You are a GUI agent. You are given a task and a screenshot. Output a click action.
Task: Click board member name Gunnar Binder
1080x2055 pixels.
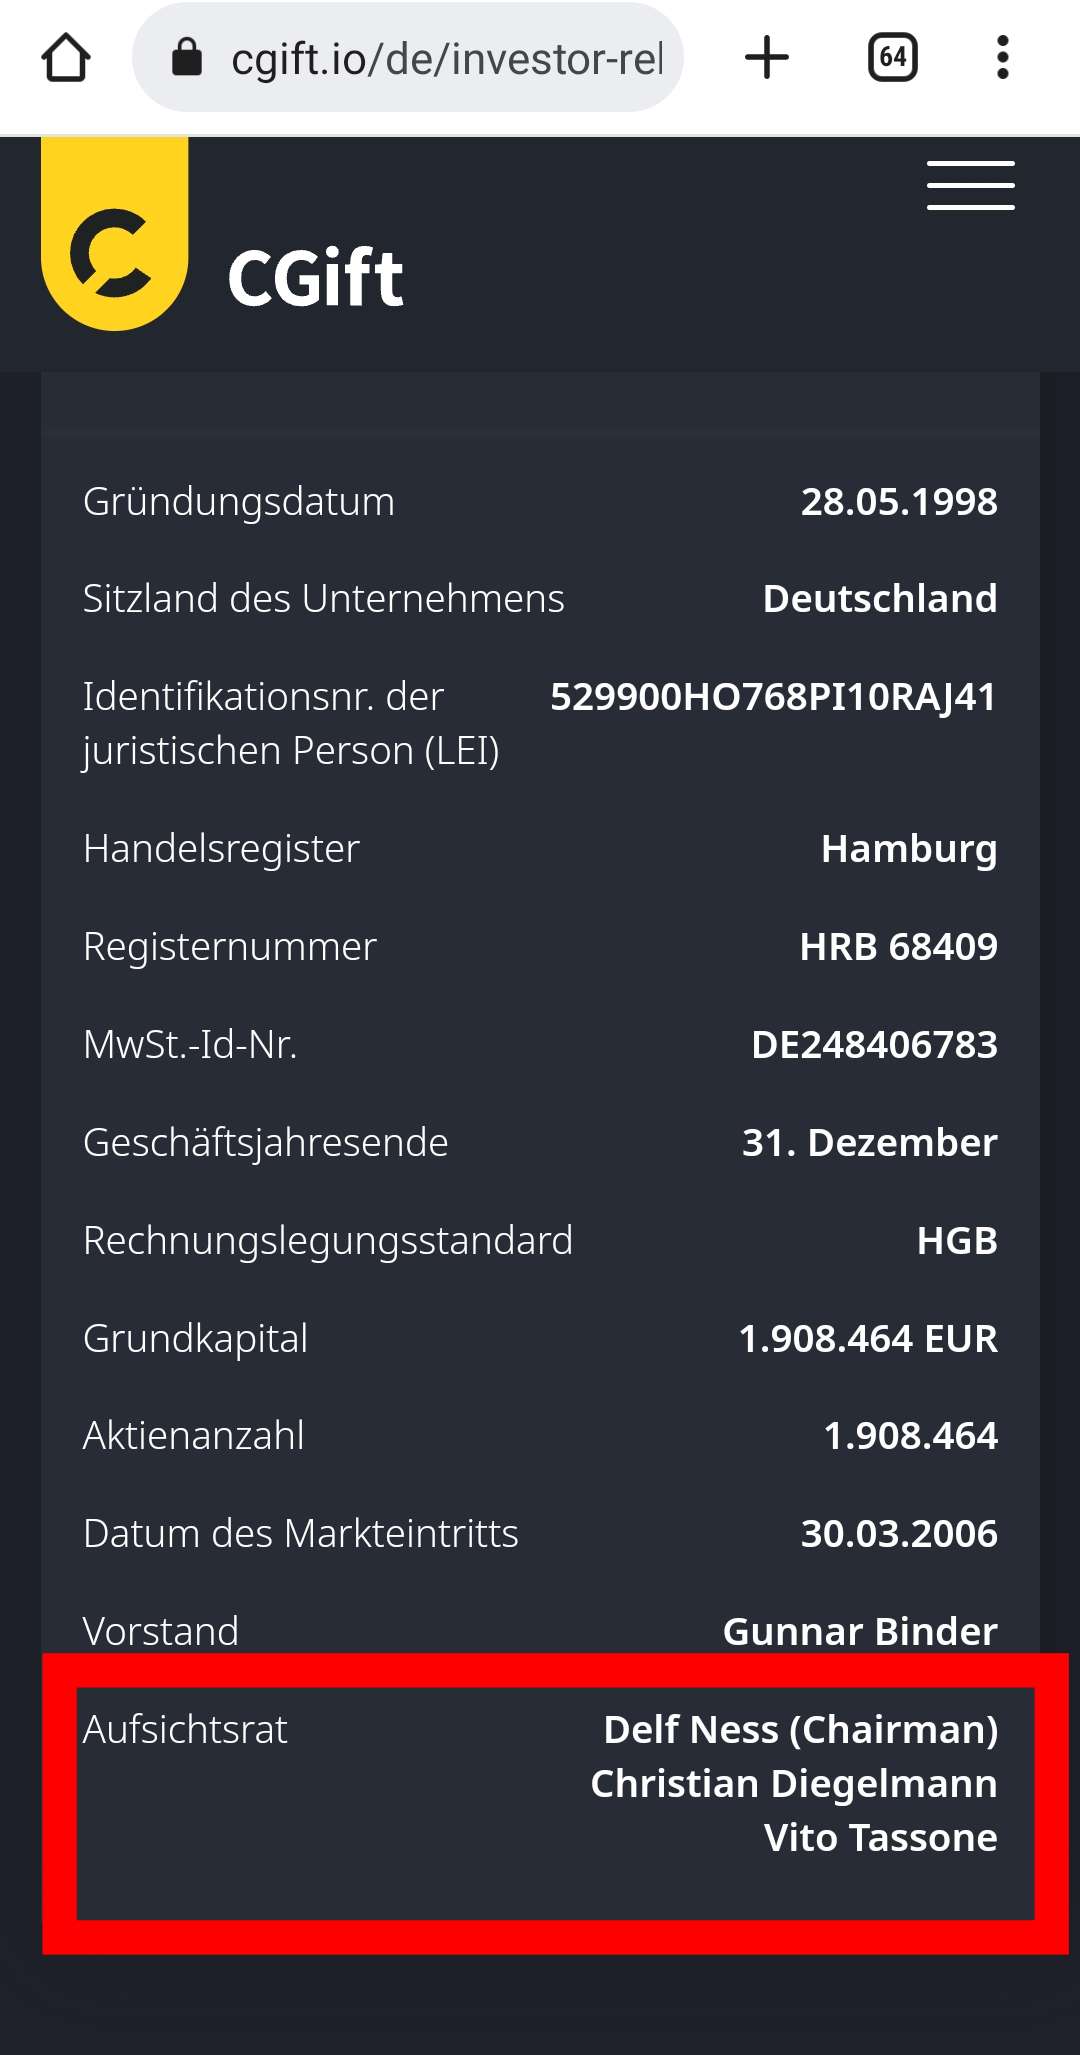point(860,1631)
